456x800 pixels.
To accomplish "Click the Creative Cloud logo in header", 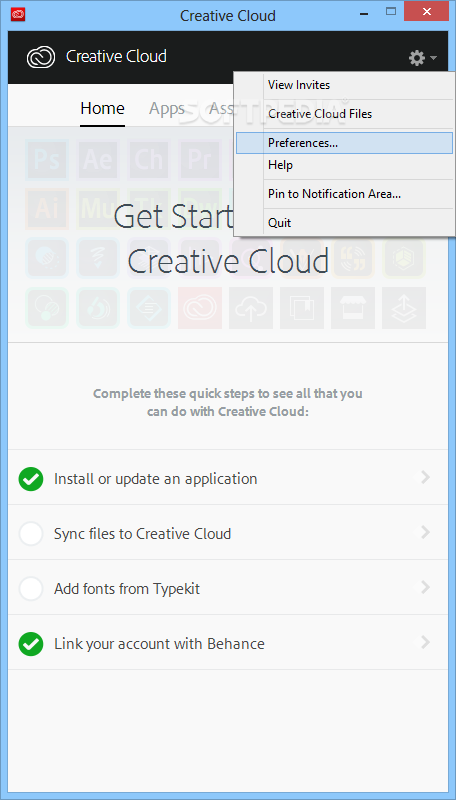I will pos(40,57).
